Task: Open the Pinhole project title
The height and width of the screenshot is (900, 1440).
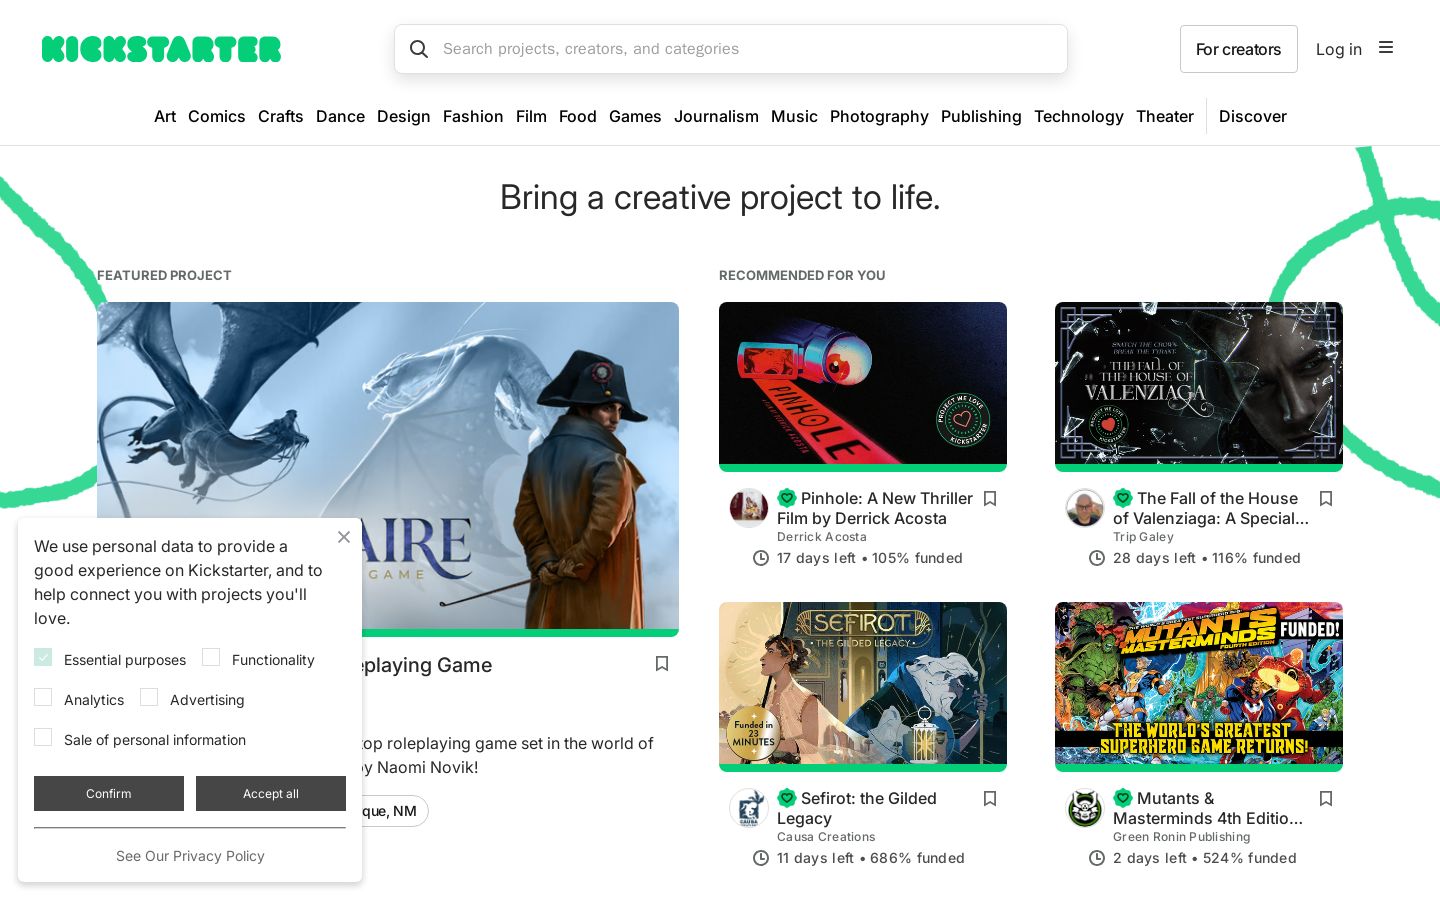Action: tap(875, 508)
